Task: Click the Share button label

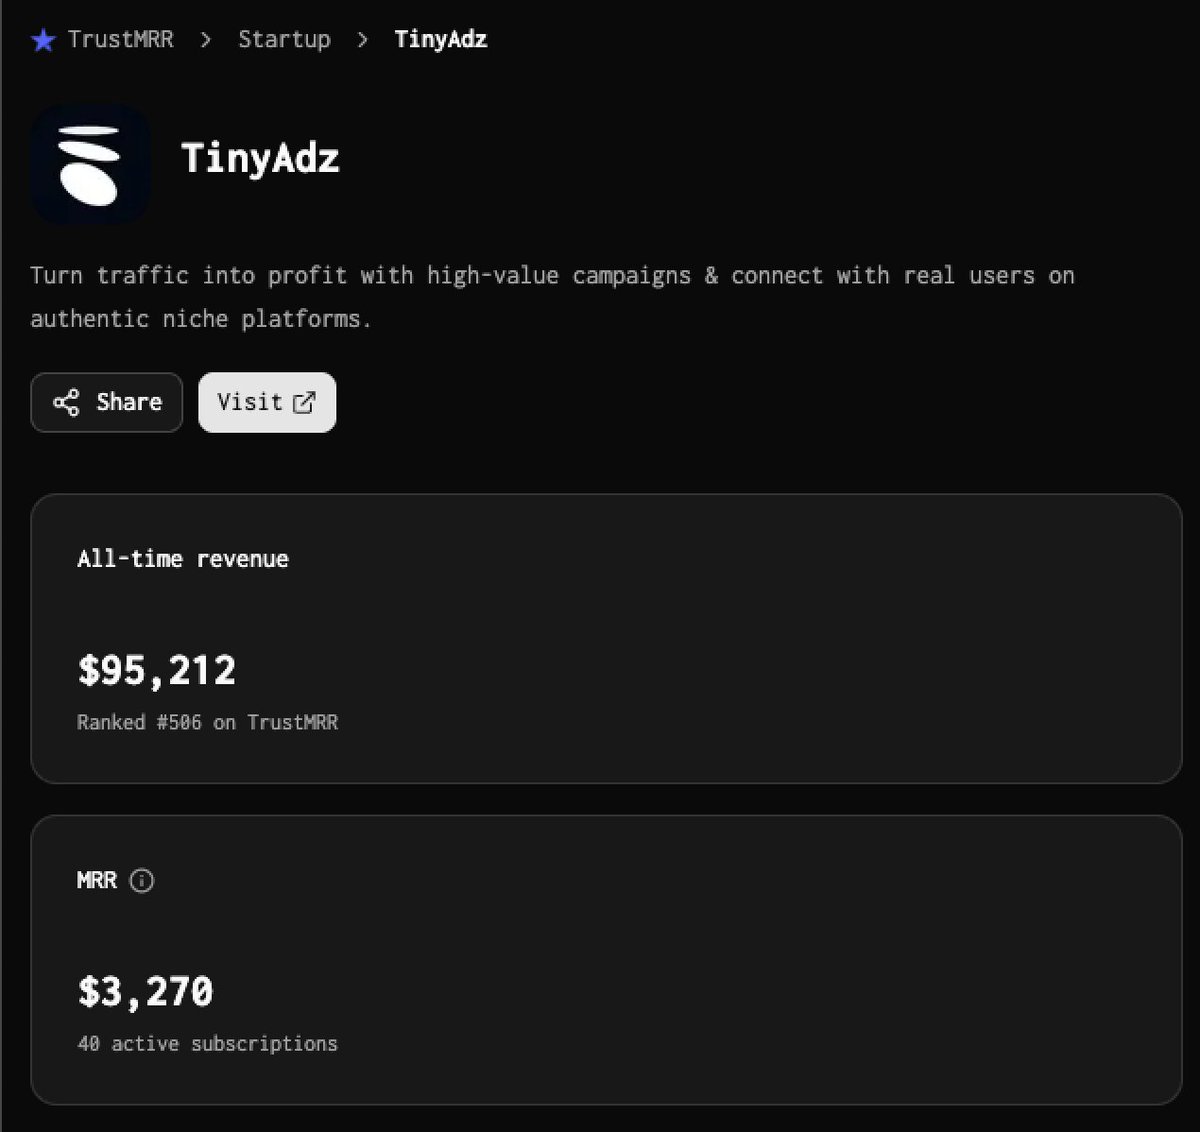Action: pos(129,402)
